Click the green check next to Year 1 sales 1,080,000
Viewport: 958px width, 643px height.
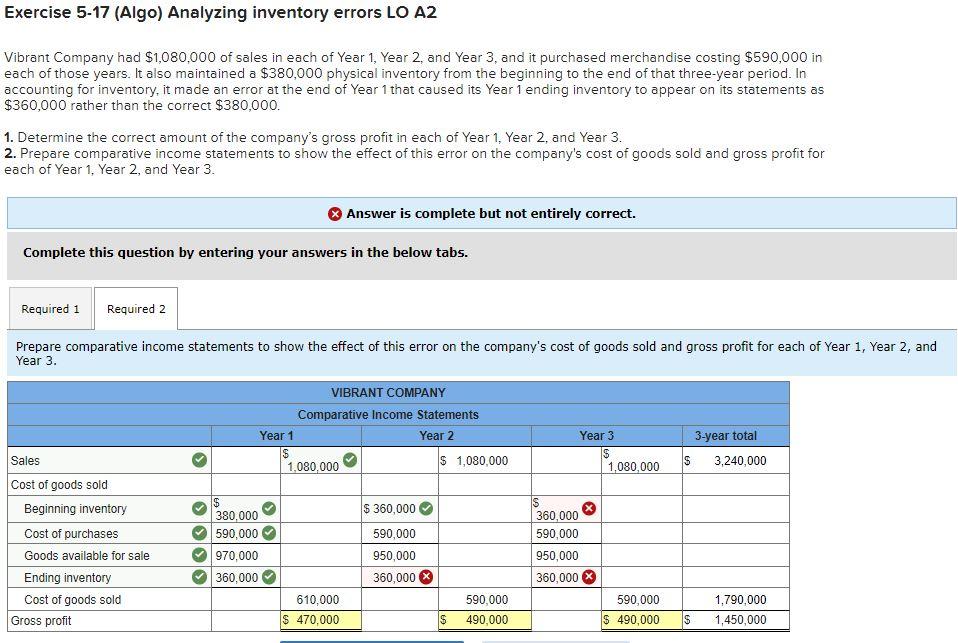click(x=350, y=460)
